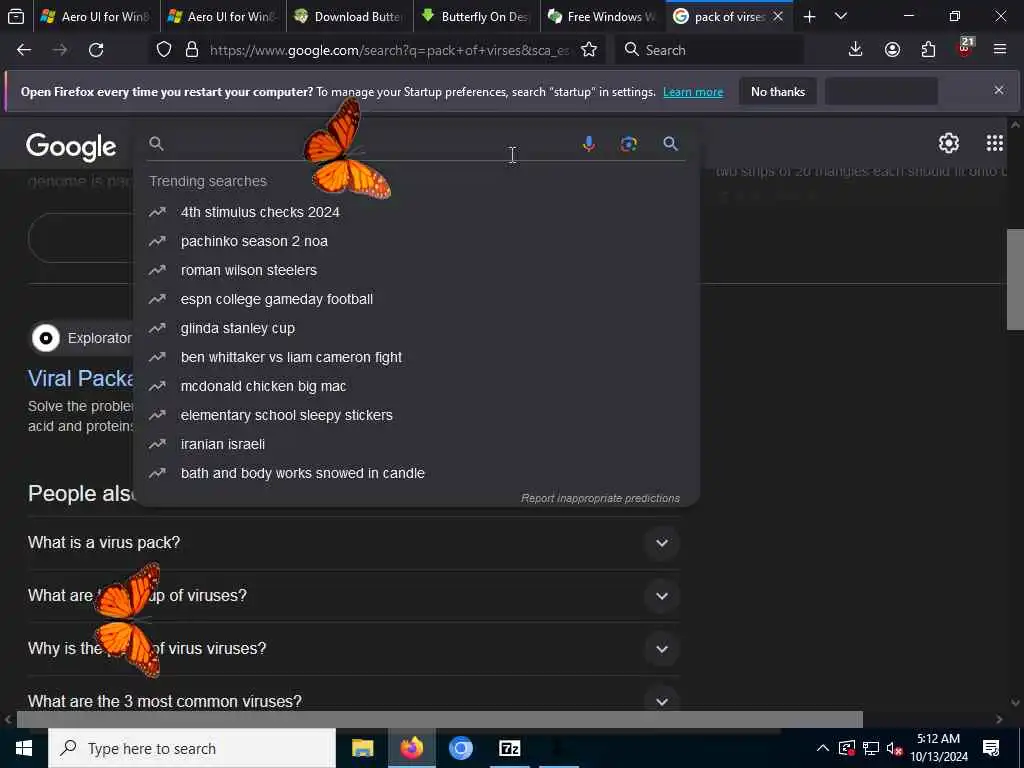The width and height of the screenshot is (1024, 768).
Task: Go to Google logo homepage
Action: coord(71,146)
